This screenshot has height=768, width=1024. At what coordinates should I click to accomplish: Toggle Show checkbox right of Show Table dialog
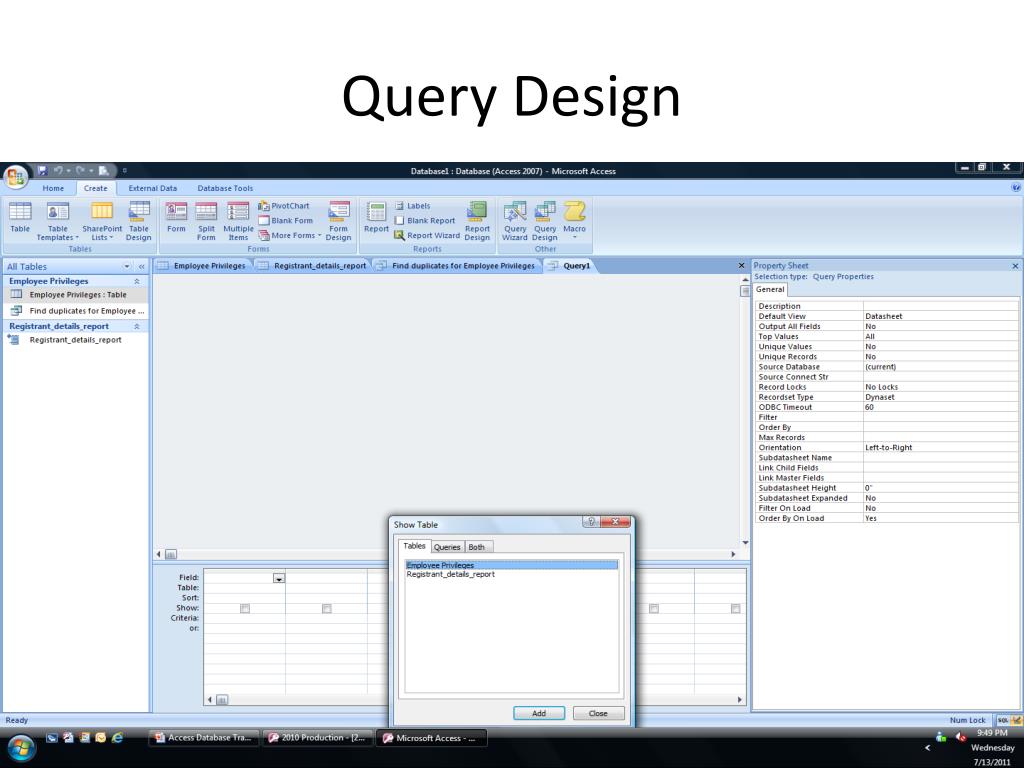(x=654, y=609)
